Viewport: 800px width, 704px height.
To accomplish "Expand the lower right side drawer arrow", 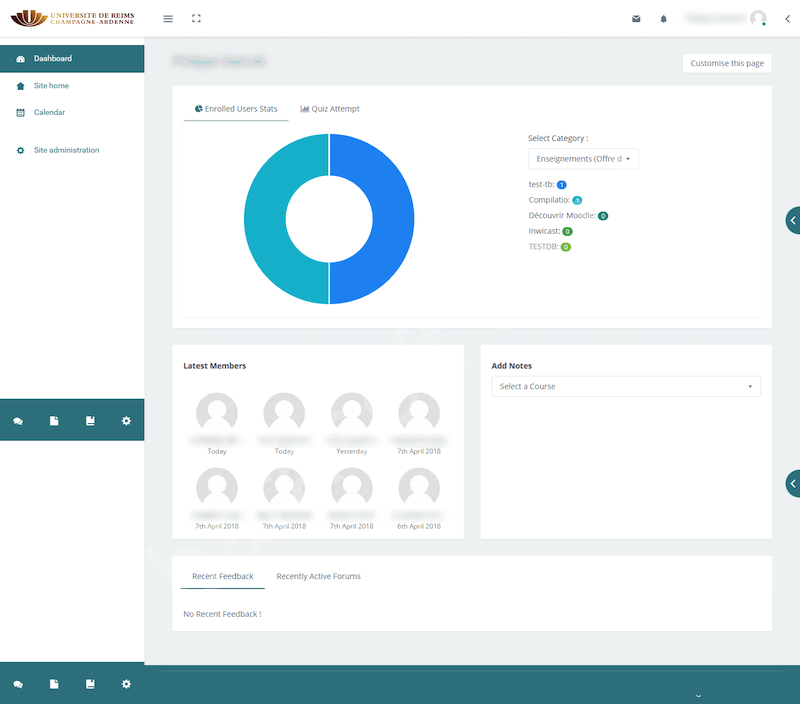I will click(793, 483).
